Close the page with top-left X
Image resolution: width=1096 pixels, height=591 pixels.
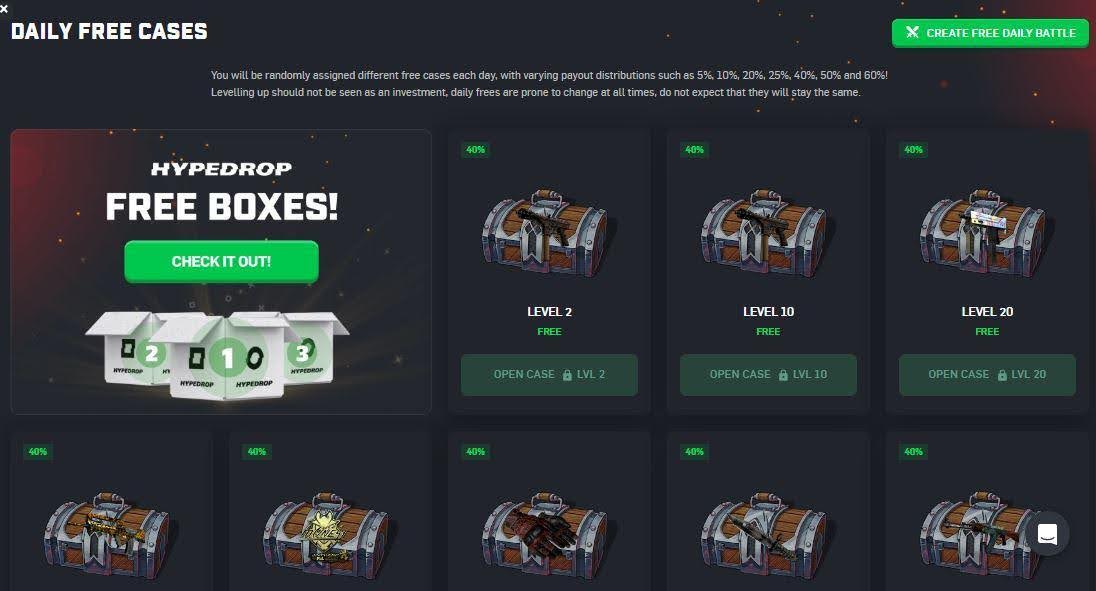[x=4, y=8]
